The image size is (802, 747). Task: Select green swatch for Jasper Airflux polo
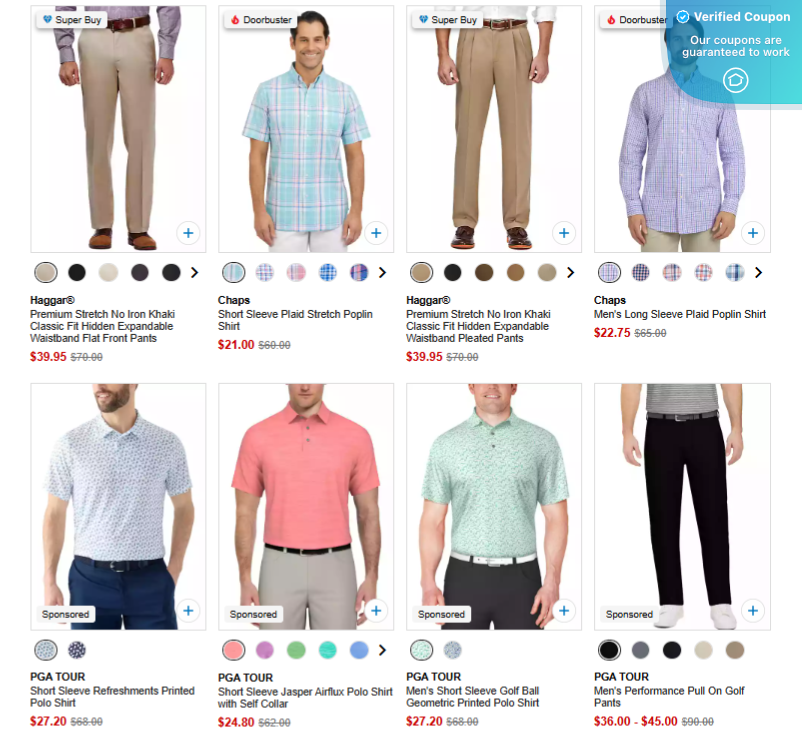click(296, 650)
